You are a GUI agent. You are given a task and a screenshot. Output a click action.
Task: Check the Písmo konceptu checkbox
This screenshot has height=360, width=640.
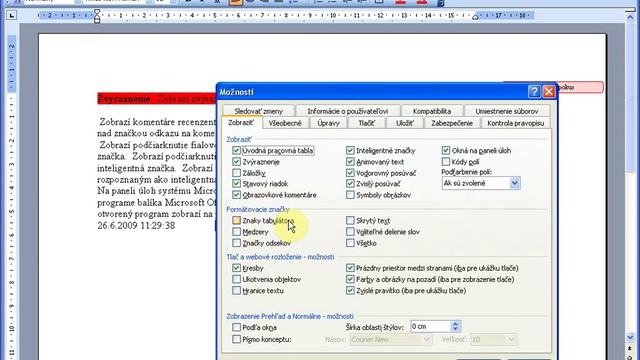236,339
